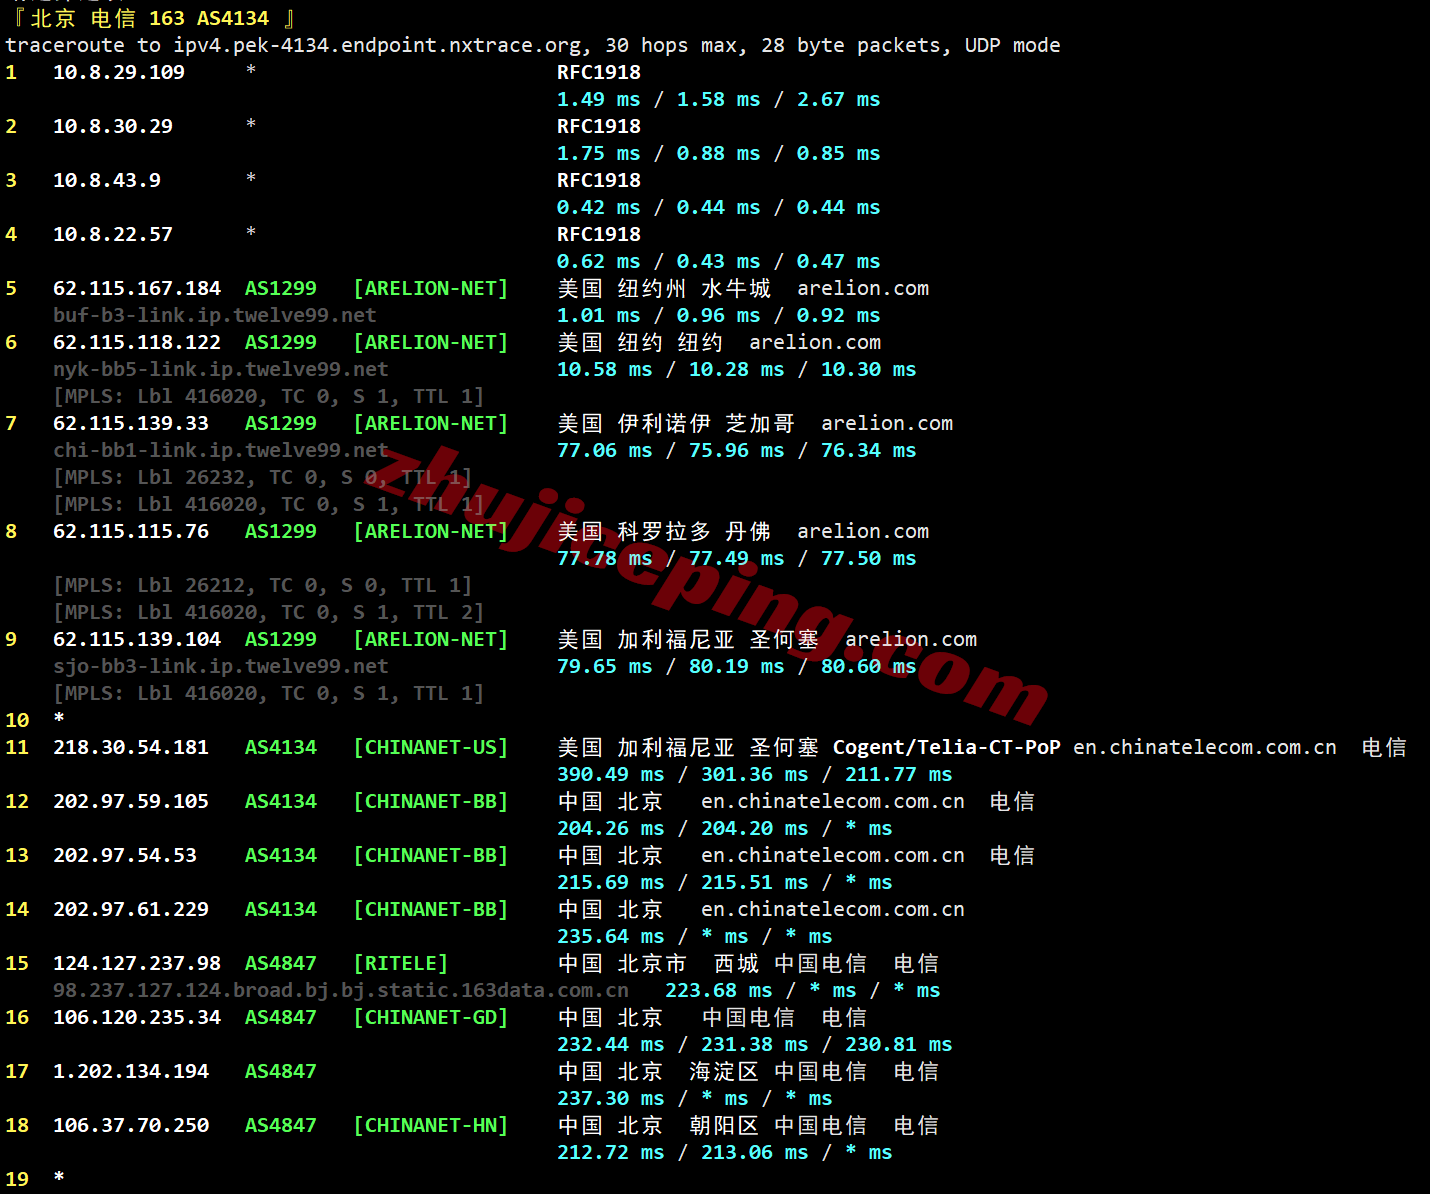Click the header title 北京 电信 163 AS4134
The height and width of the screenshot is (1194, 1430).
click(150, 18)
